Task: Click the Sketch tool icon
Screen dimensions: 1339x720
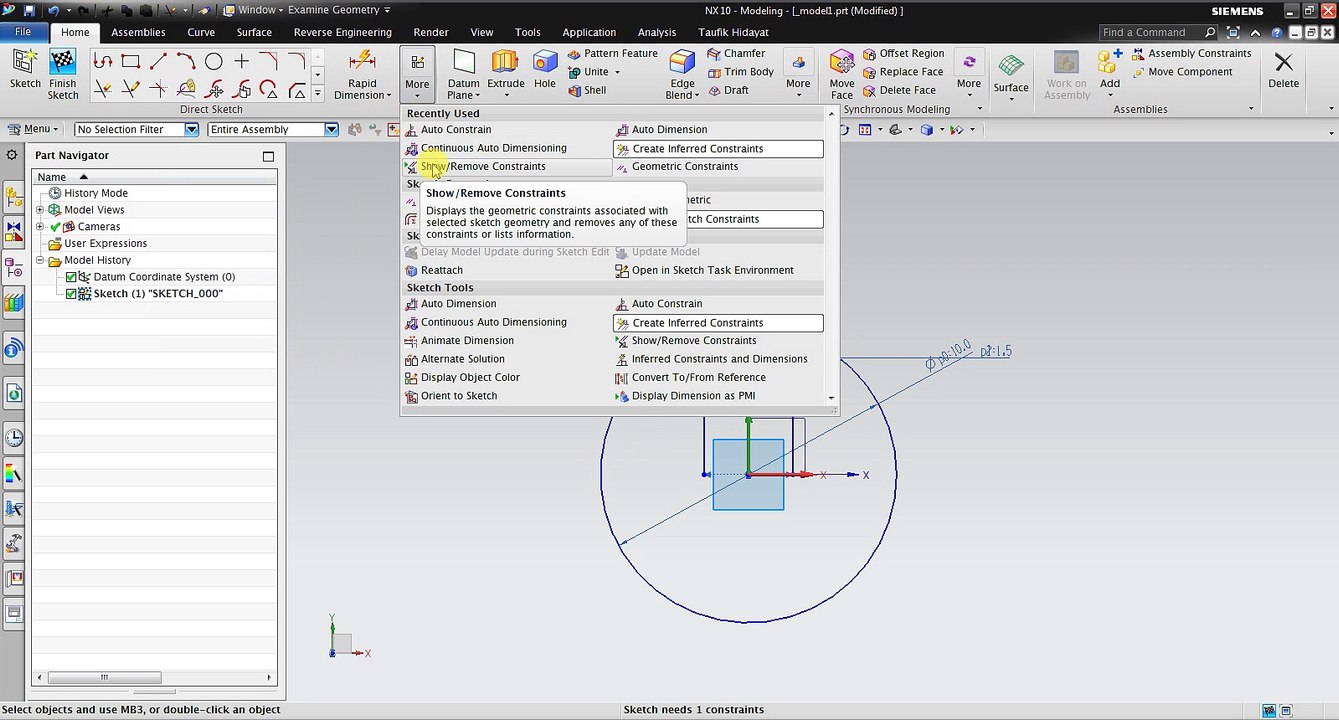Action: (x=25, y=62)
